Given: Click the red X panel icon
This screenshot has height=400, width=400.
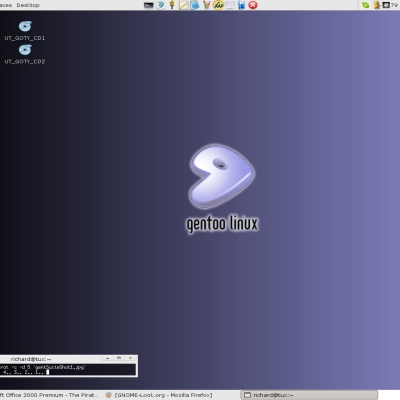Looking at the screenshot, I should (253, 5).
